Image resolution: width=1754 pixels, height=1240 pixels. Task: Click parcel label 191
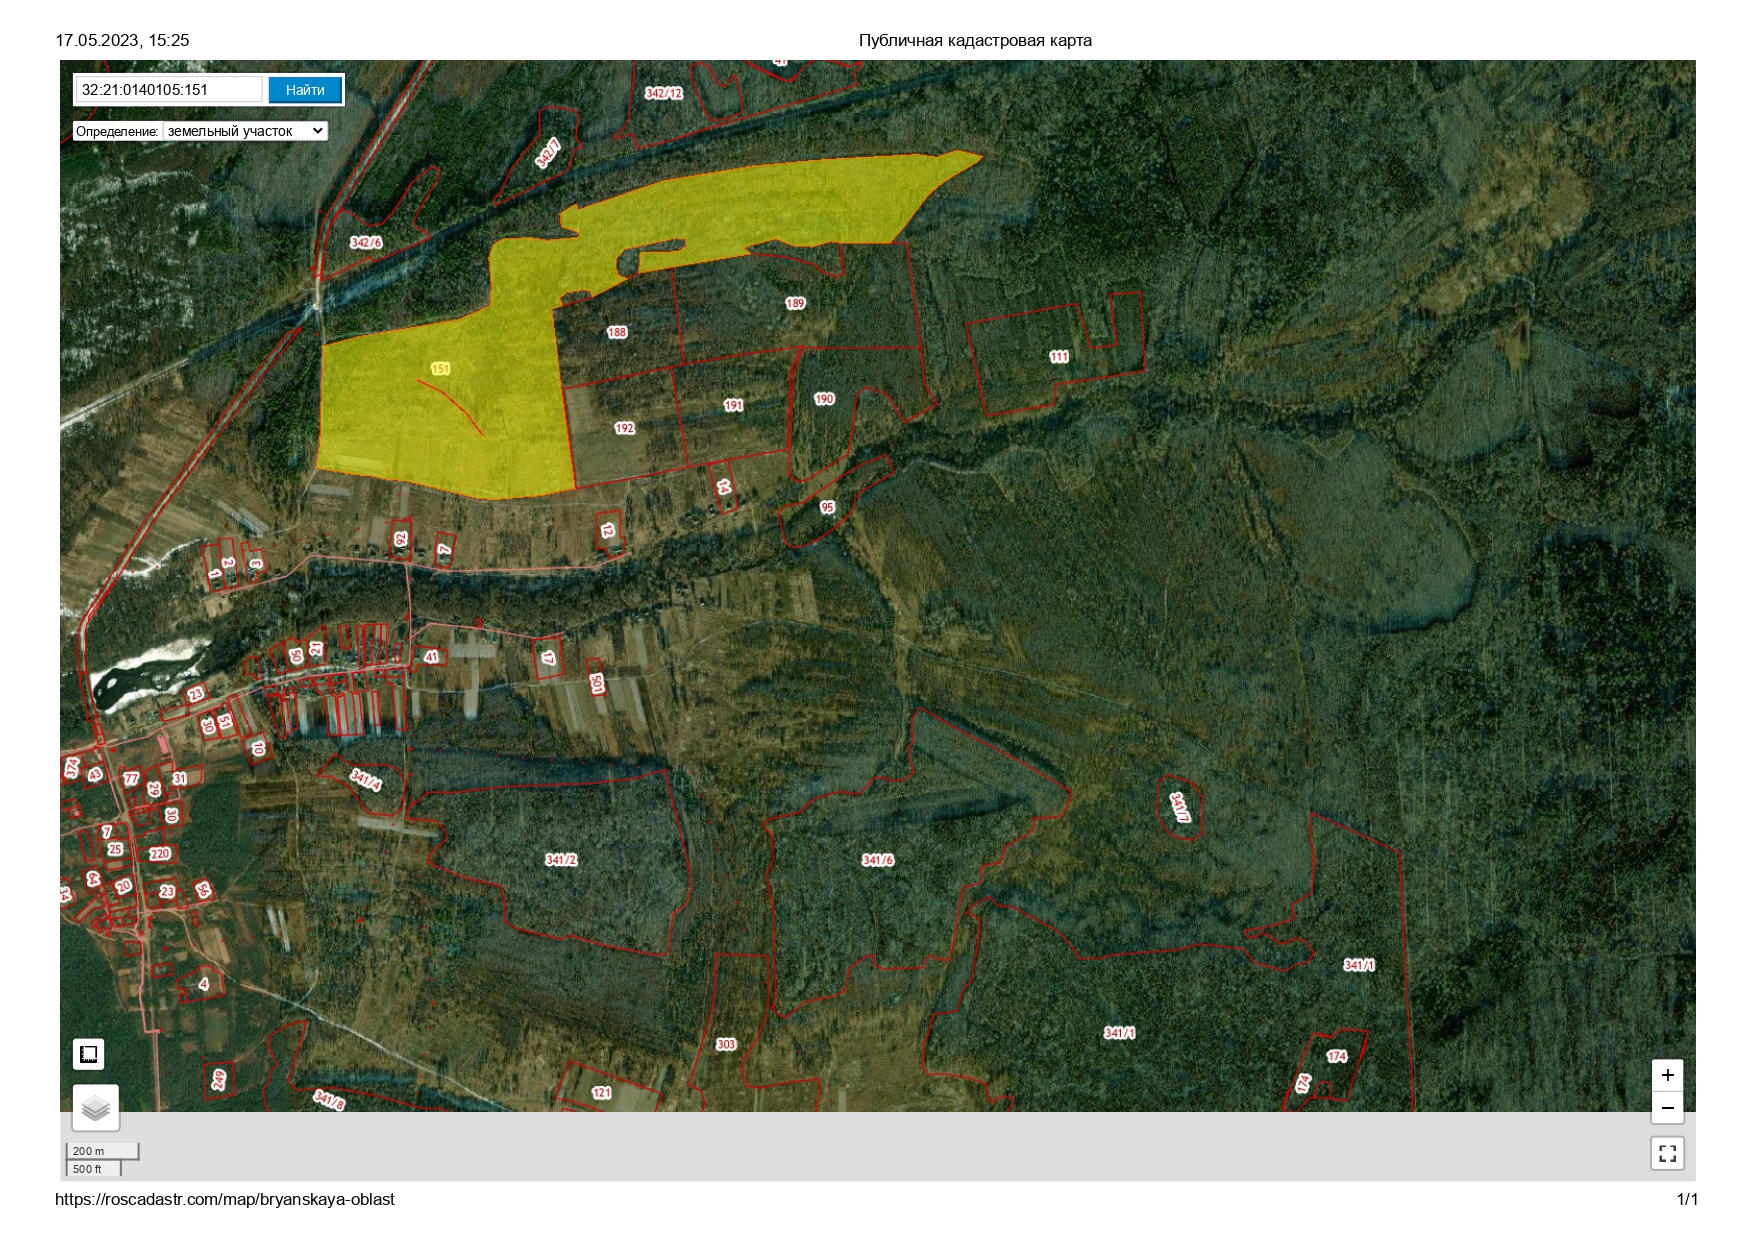click(x=733, y=405)
